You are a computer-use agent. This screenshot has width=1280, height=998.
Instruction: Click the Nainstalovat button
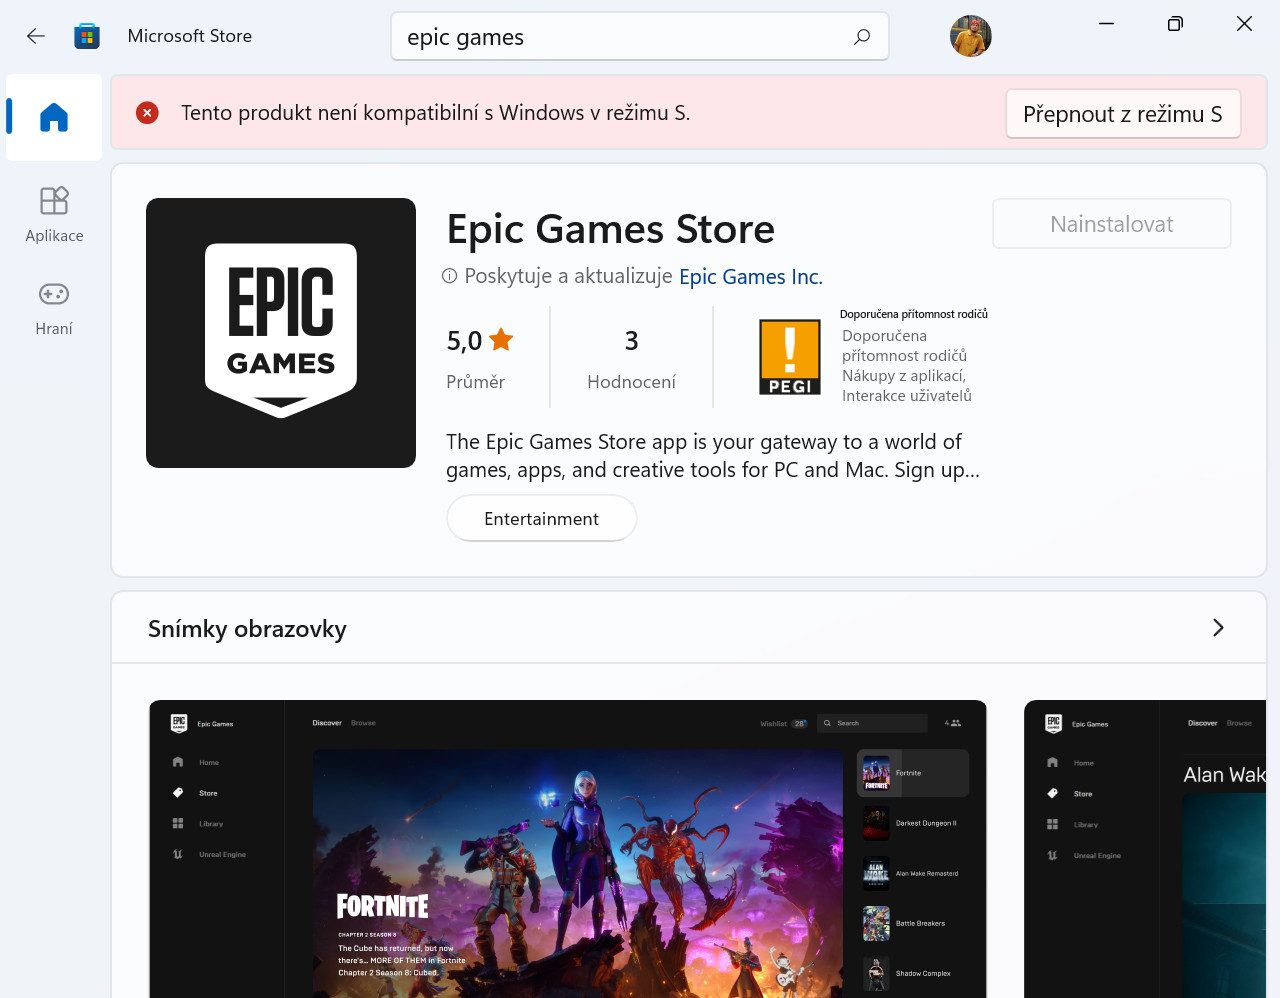pos(1112,224)
